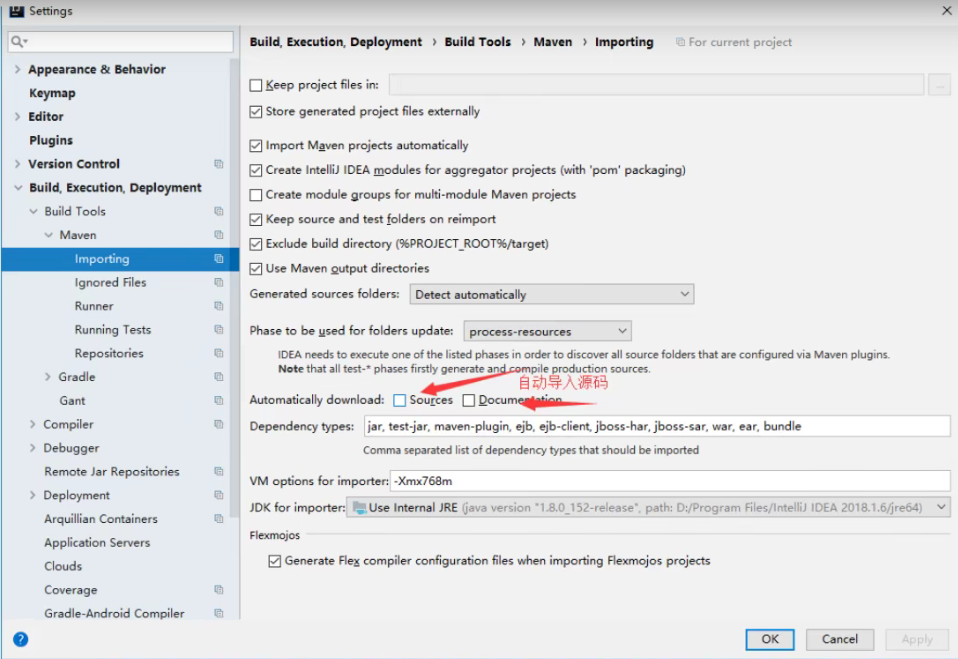
Task: Click project-level icon next to Arquillian Containers
Action: tap(218, 519)
